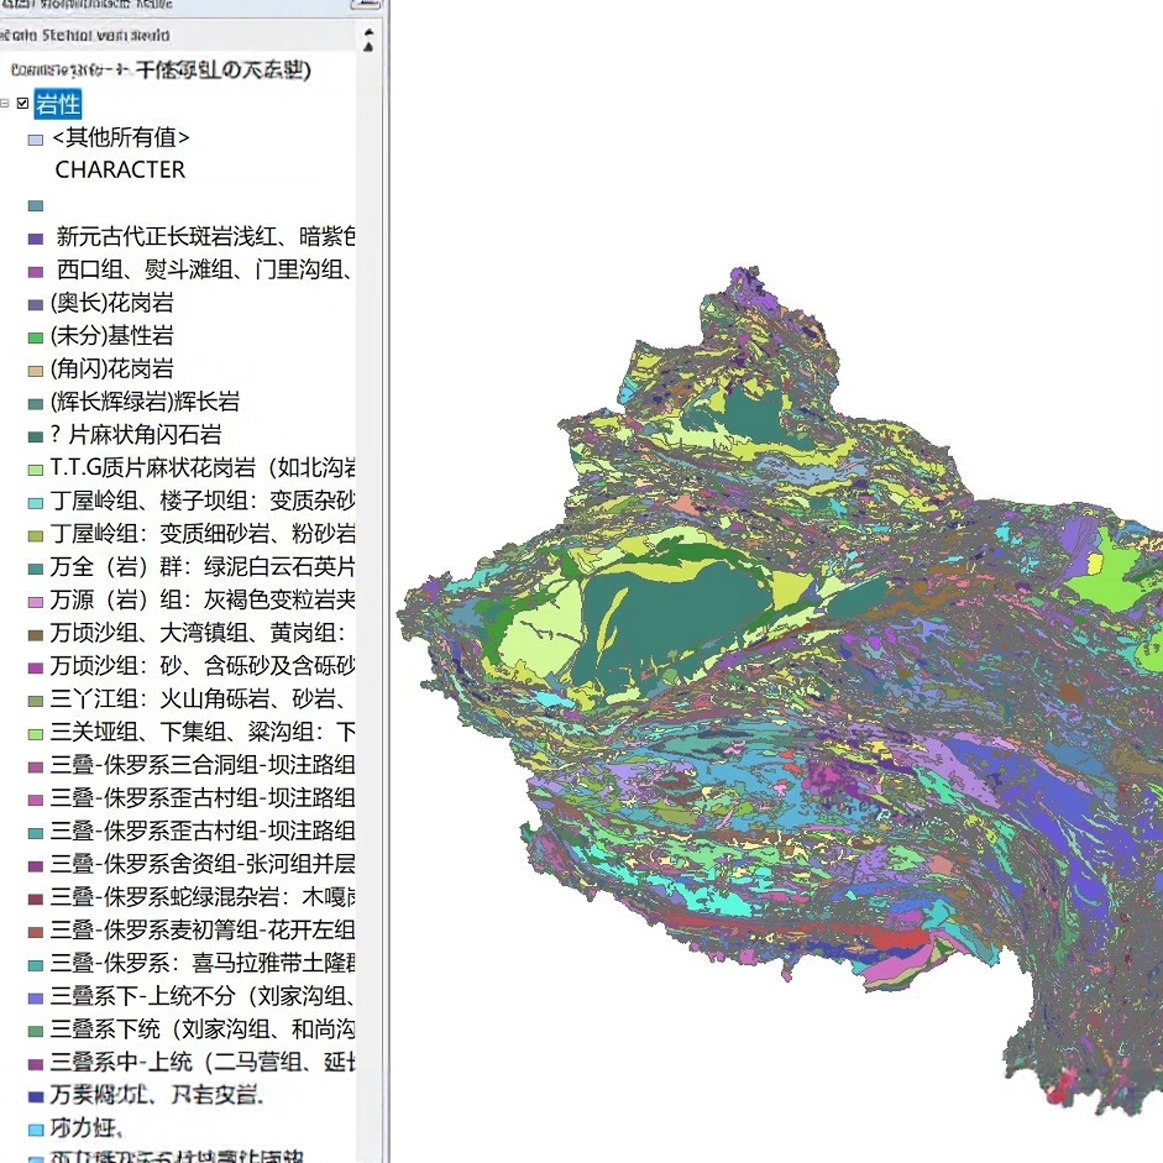The width and height of the screenshot is (1163, 1163).
Task: Select the (辉长辉绿岩)辉长岩 symbol patch
Action: click(x=35, y=403)
